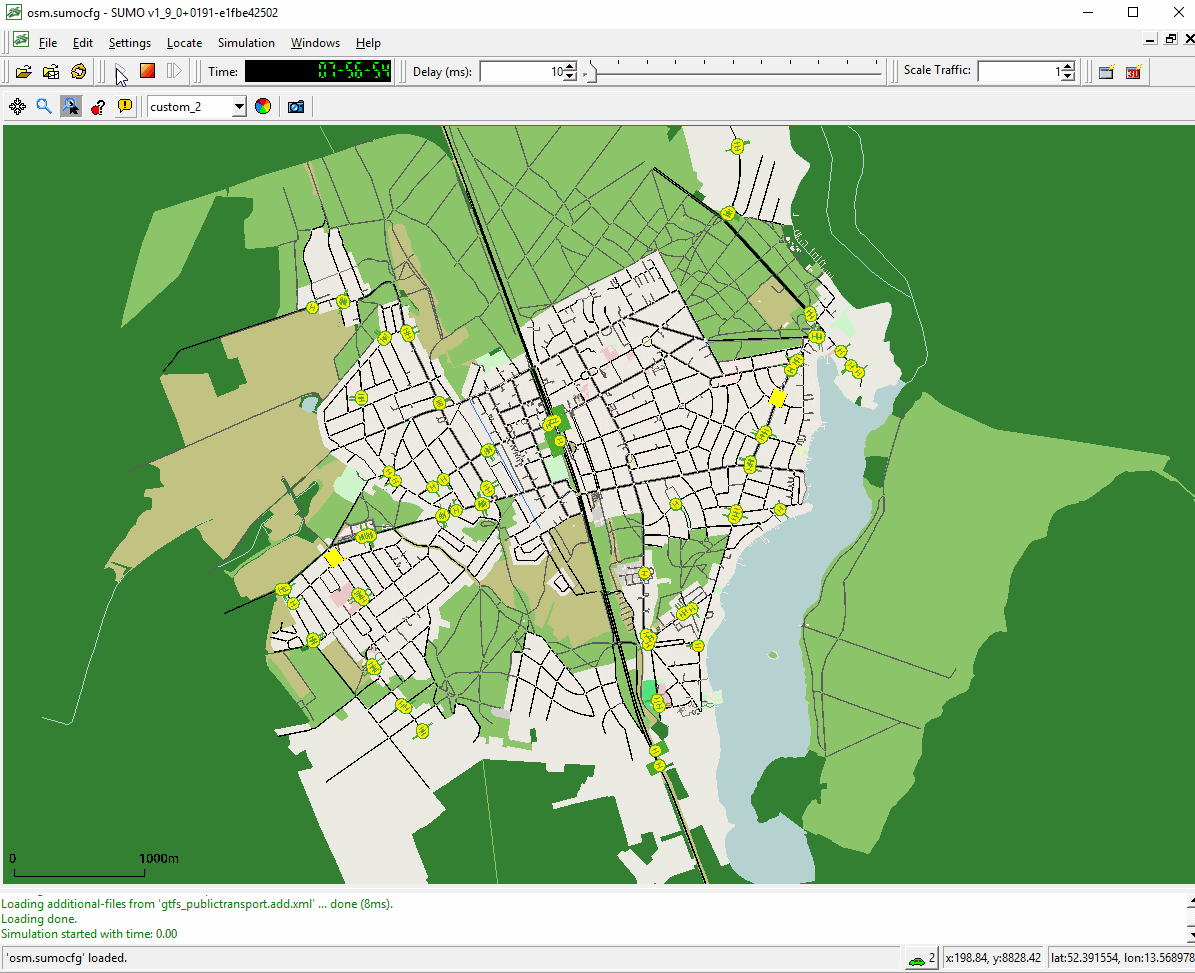Increase the Delay value with up arrow

570,67
